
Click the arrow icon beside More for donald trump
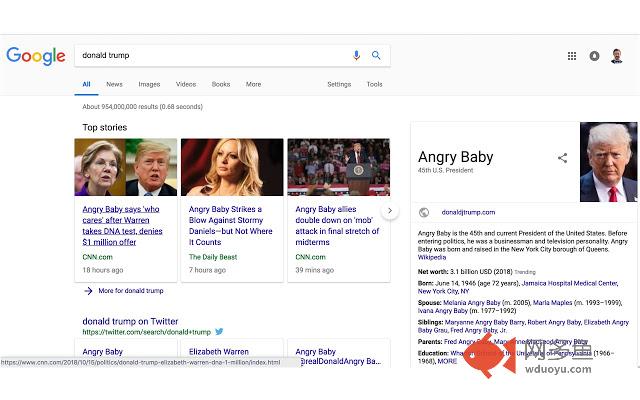(x=88, y=291)
